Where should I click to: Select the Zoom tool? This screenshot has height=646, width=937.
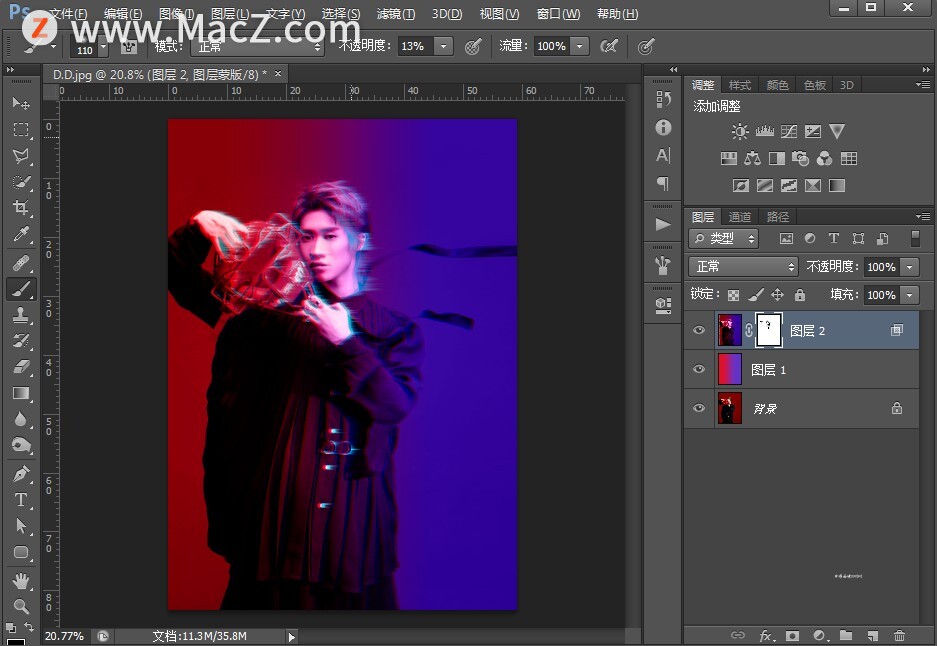point(21,606)
